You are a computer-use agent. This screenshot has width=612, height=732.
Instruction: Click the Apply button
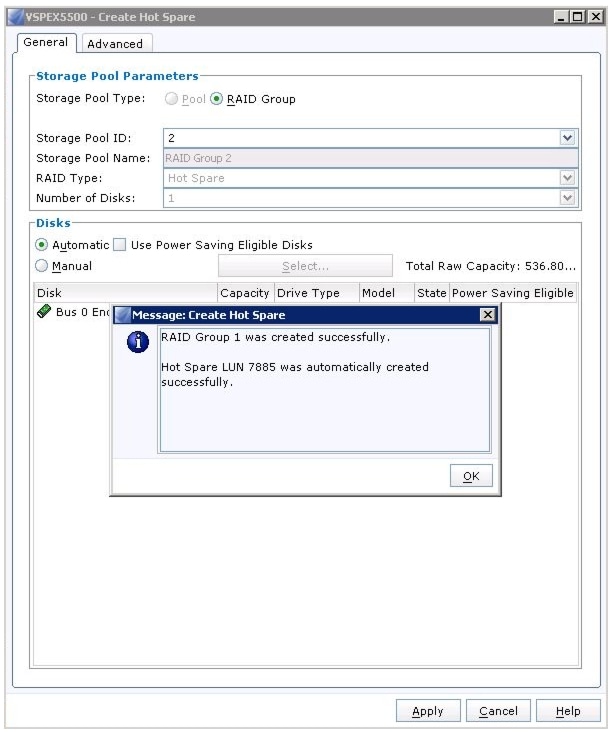(x=428, y=711)
